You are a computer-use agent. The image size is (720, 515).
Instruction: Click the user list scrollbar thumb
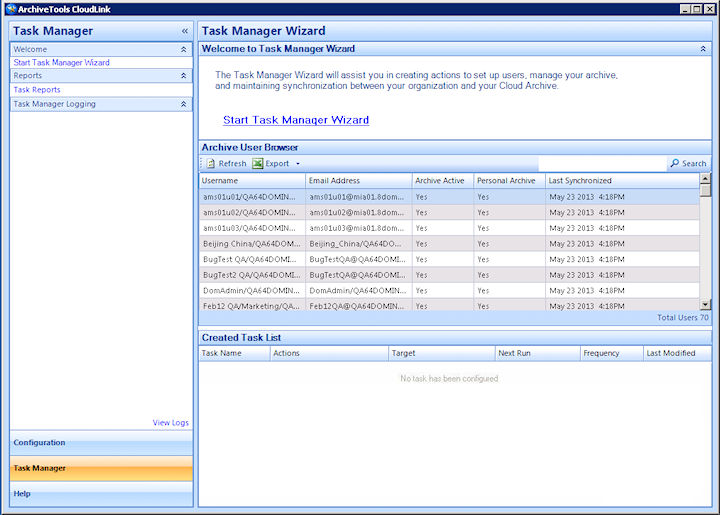tap(705, 190)
